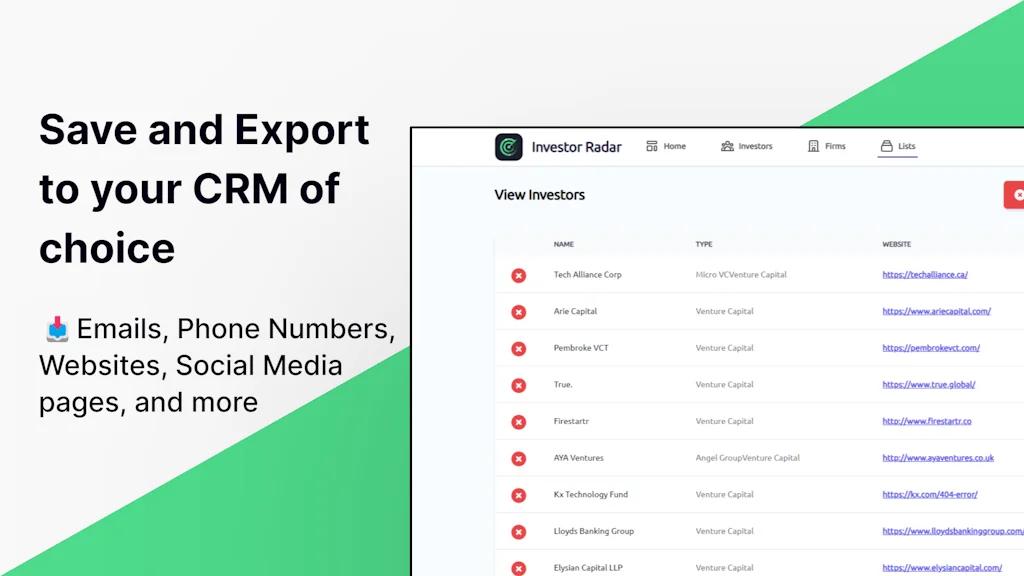Viewport: 1024px width, 576px height.
Task: Delete Arie Capital using the red X icon
Action: tap(518, 311)
